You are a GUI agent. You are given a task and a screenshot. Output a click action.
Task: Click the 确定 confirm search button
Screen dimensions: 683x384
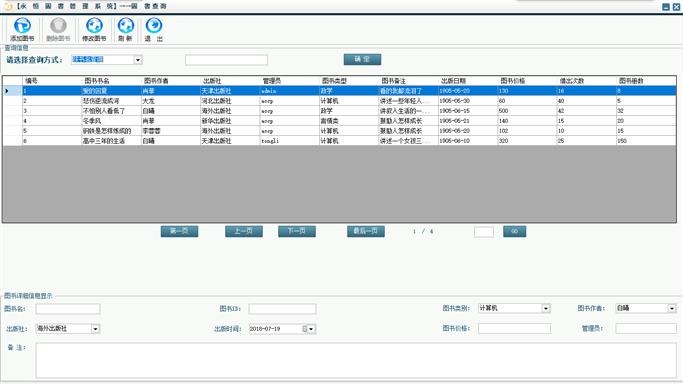click(362, 59)
